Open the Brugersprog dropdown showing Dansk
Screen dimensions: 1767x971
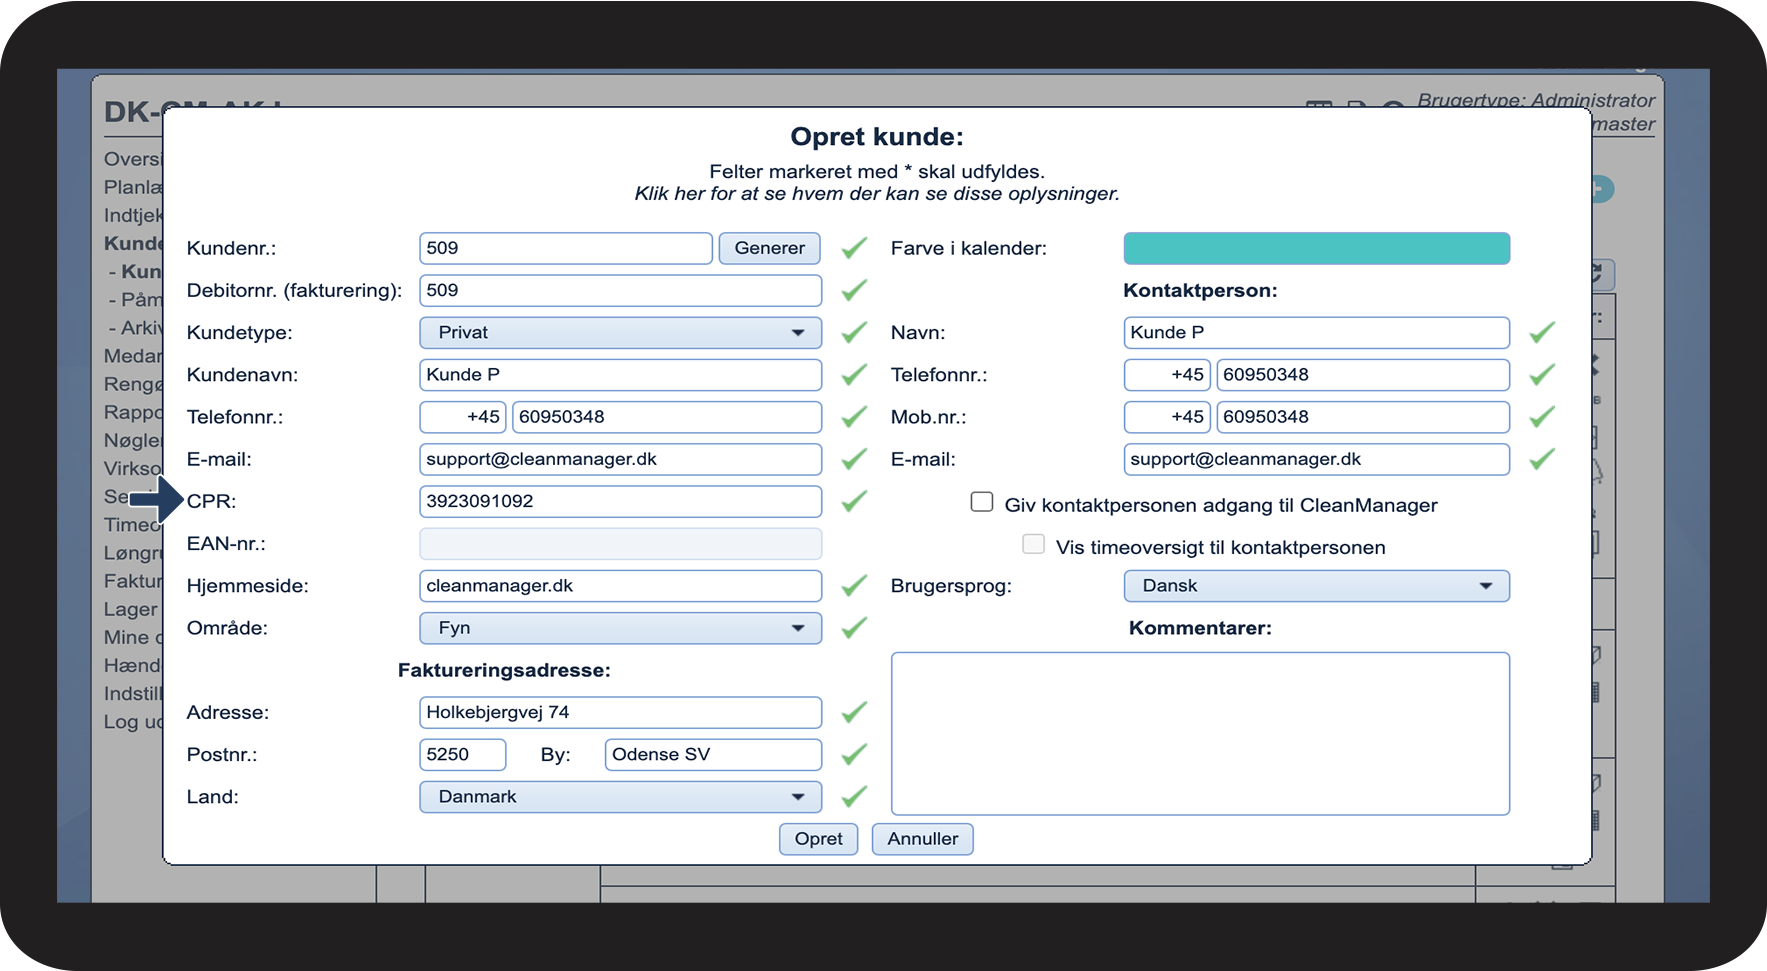click(x=1316, y=586)
